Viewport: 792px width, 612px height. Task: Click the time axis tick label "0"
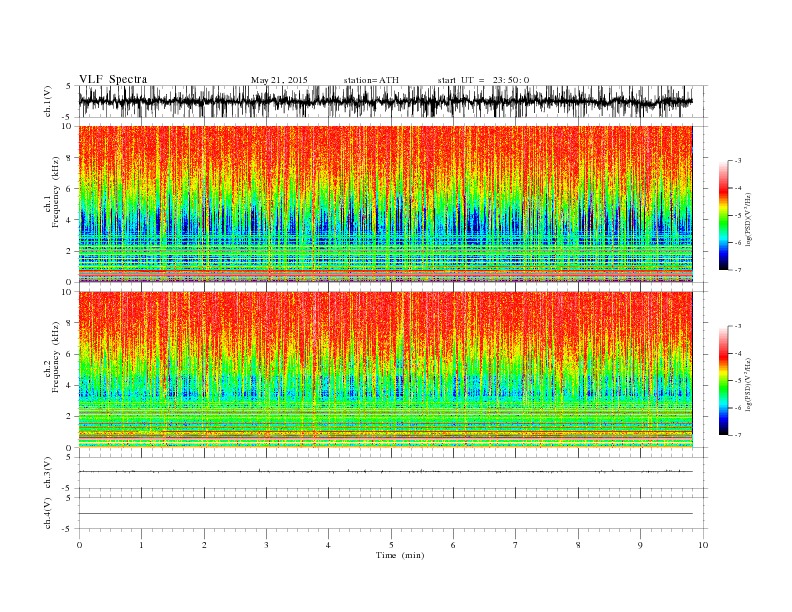(79, 545)
